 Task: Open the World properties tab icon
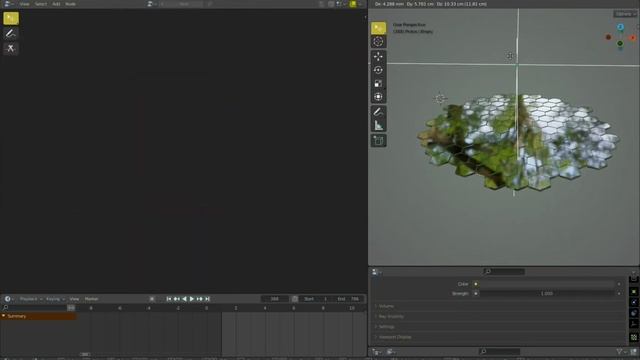633,280
